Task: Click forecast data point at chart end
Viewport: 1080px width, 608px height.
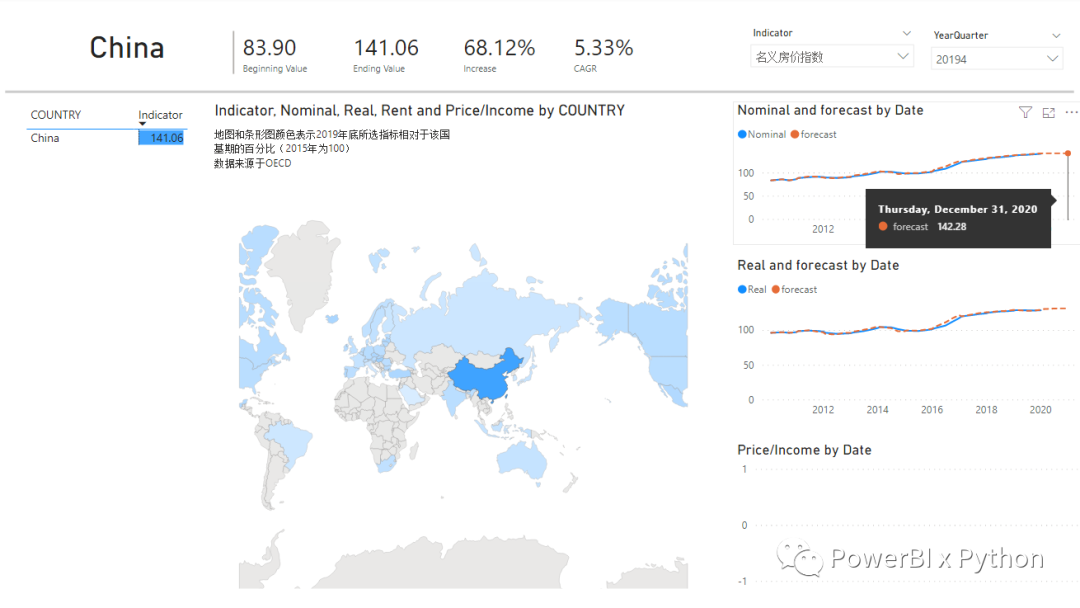Action: pyautogui.click(x=1068, y=153)
